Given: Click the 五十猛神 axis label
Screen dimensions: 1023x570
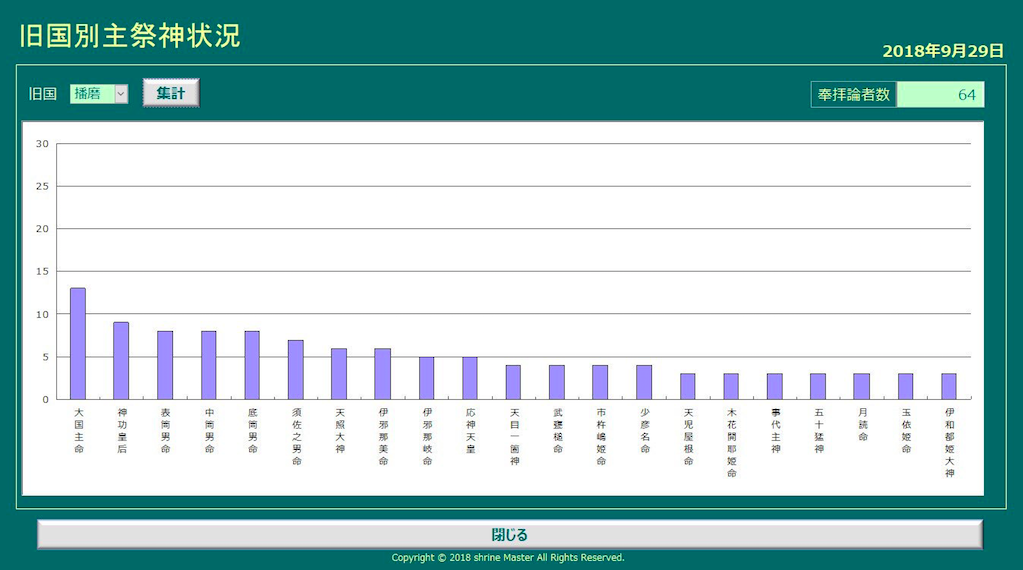Looking at the screenshot, I should click(x=819, y=430).
